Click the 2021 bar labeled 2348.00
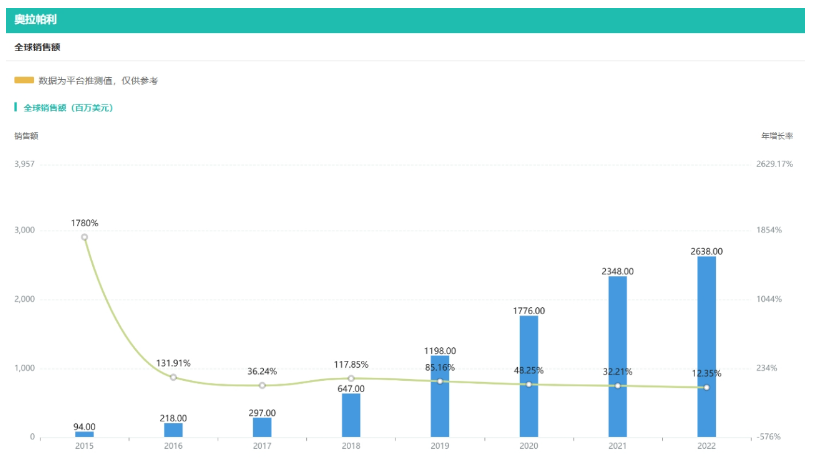 (617, 357)
